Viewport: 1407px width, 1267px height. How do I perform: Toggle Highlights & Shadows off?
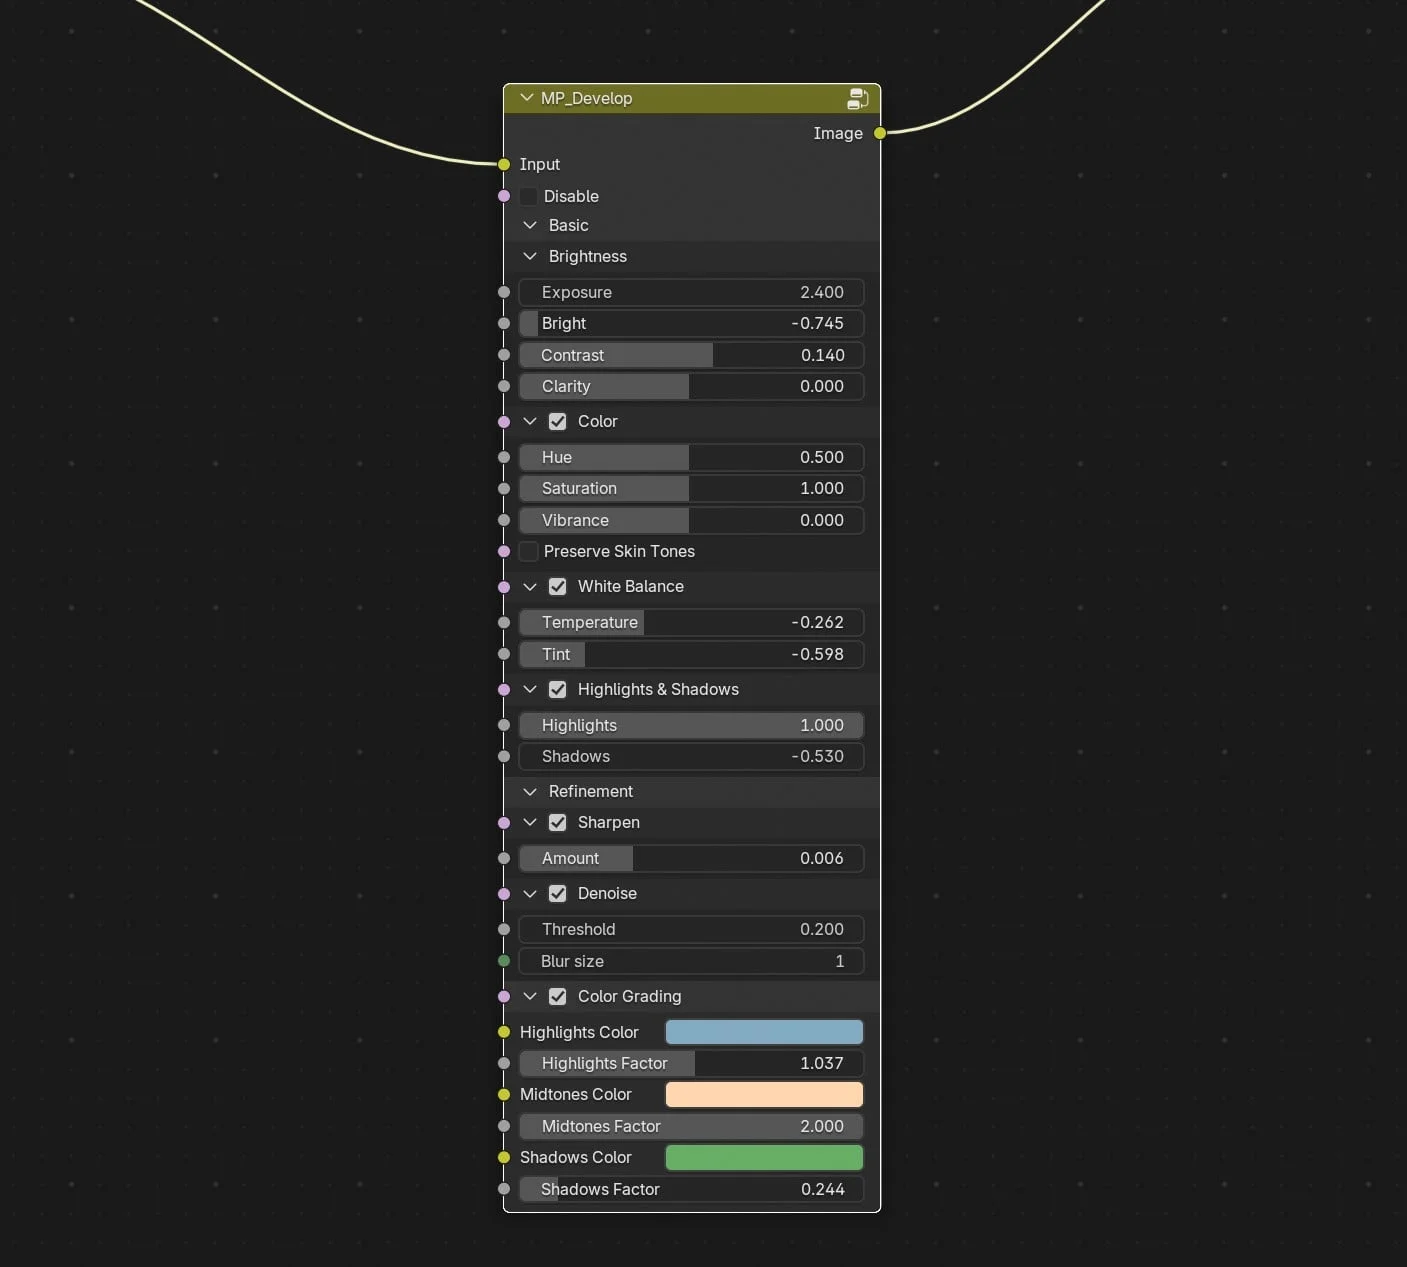pos(557,689)
